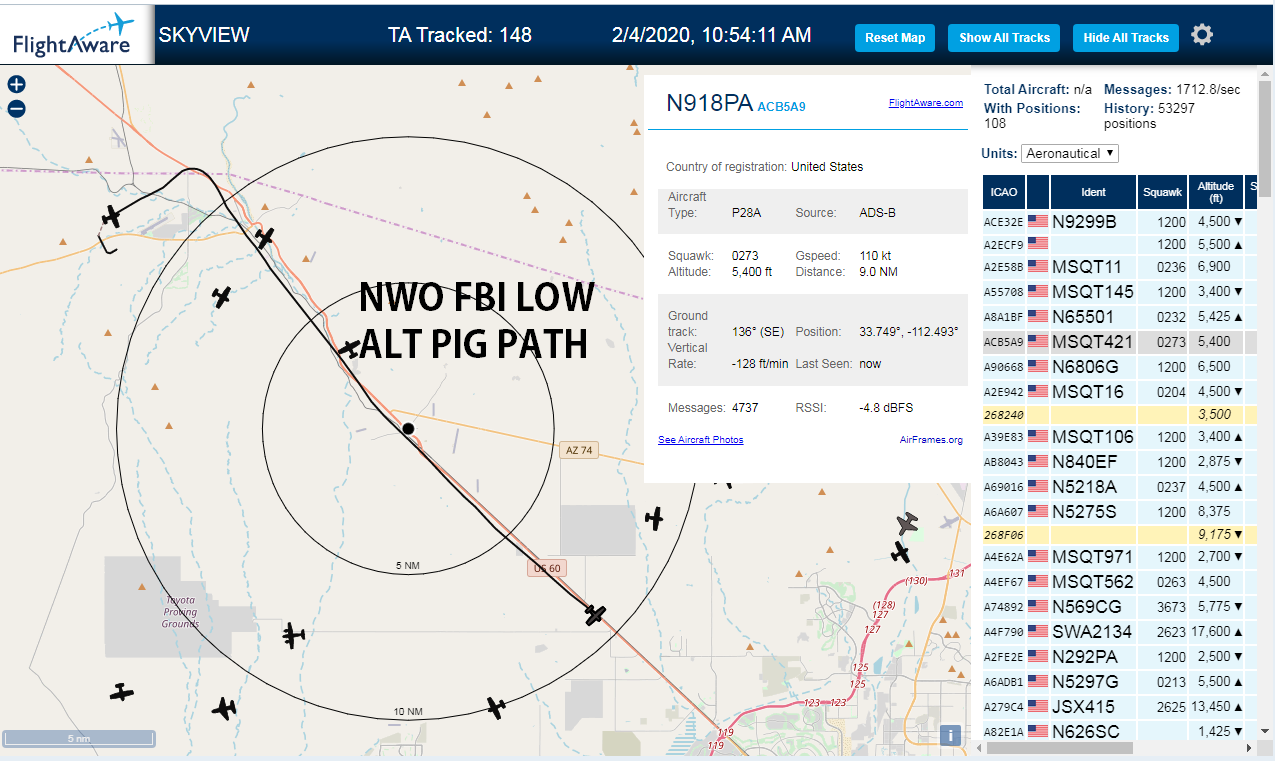The height and width of the screenshot is (761, 1275).
Task: Click Hide All Tracks button
Action: tap(1126, 37)
